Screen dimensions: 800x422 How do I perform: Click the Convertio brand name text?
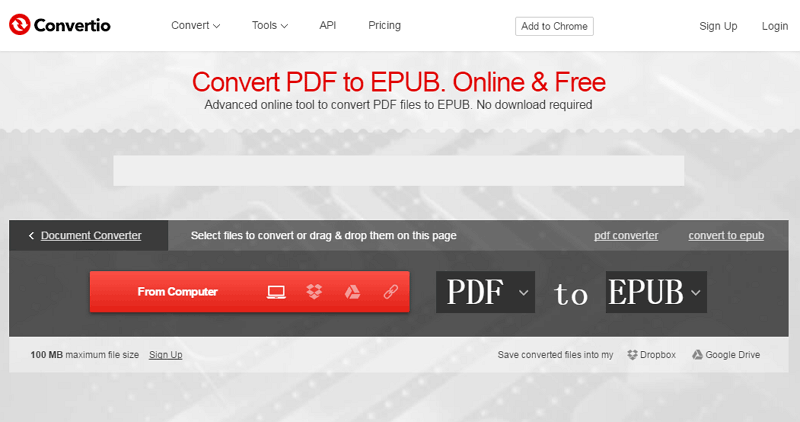[72, 25]
